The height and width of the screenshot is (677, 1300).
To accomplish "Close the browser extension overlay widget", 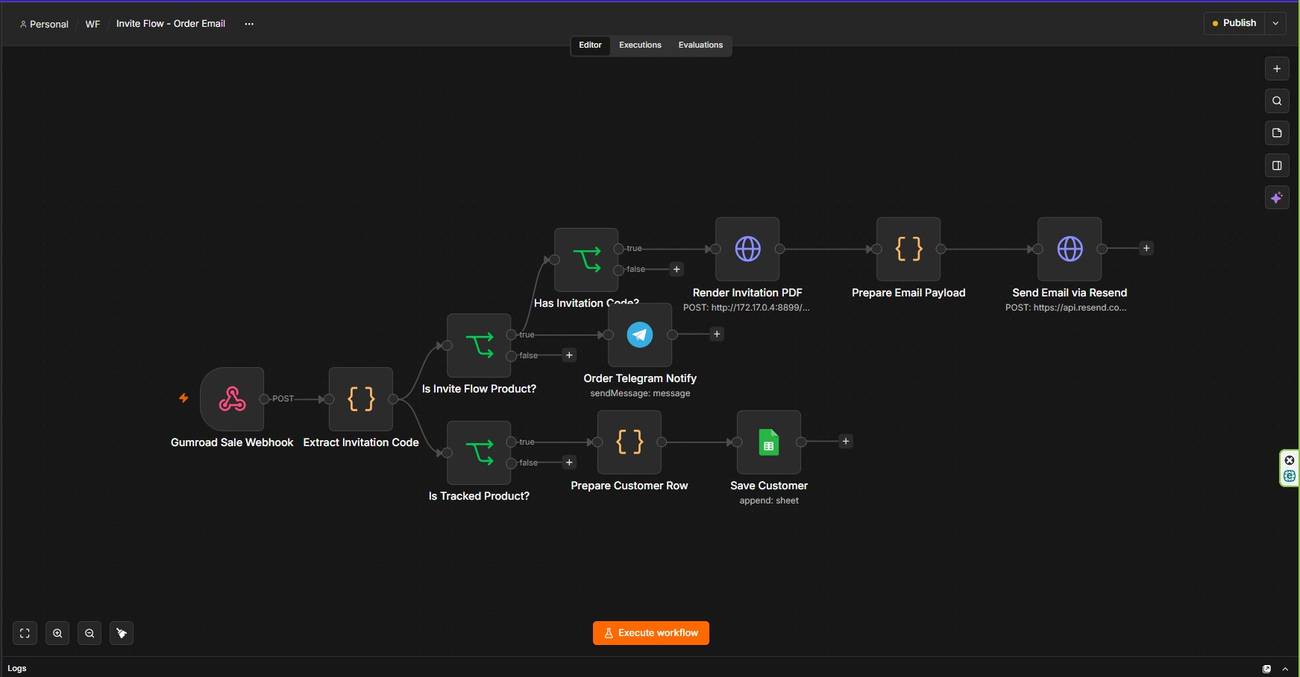I will [1290, 460].
